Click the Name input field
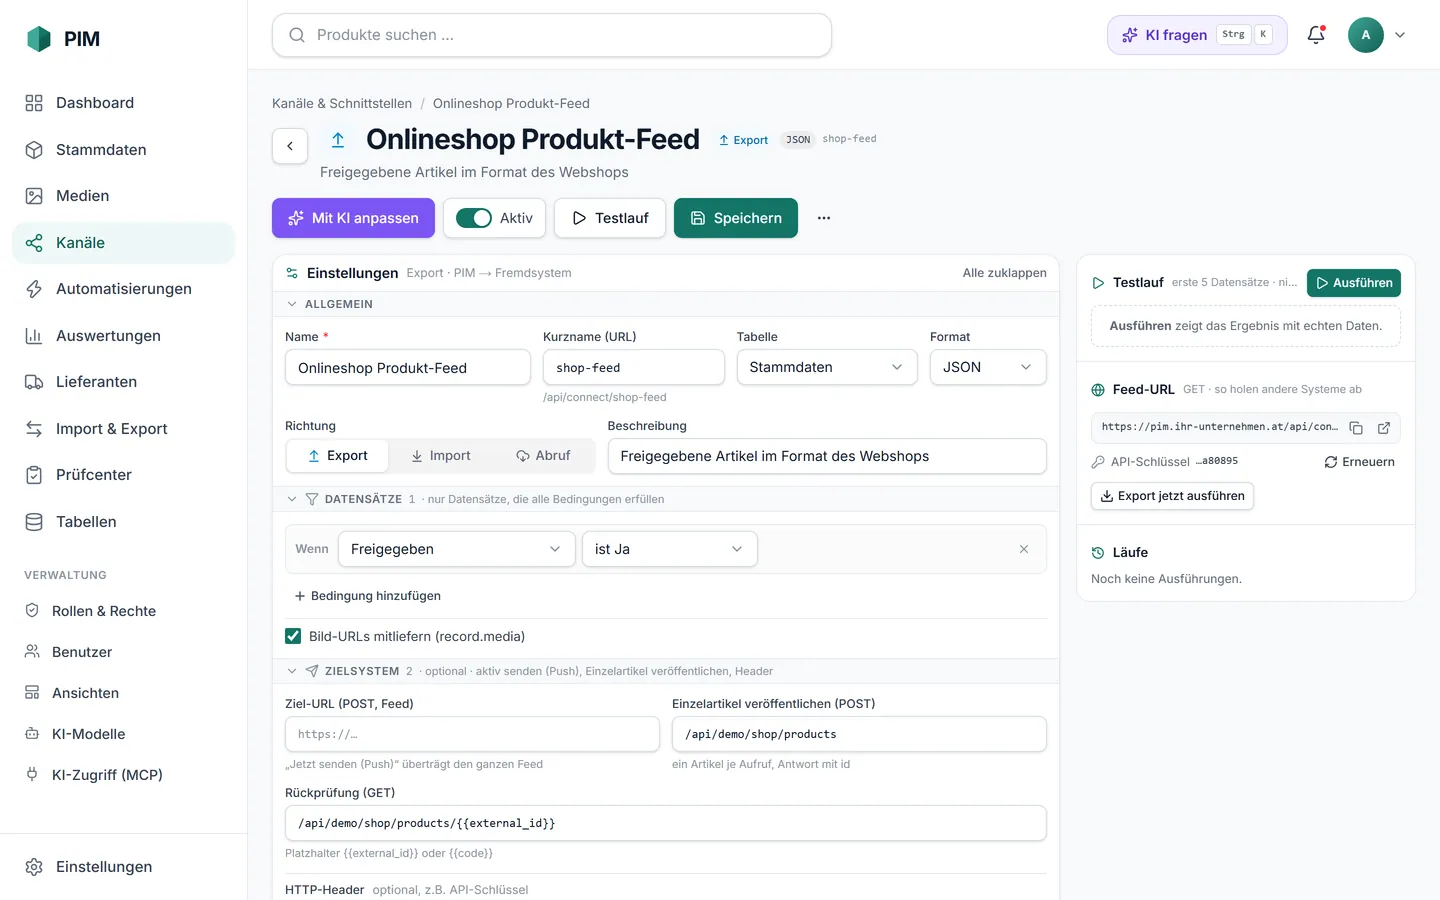The height and width of the screenshot is (900, 1440). 408,367
